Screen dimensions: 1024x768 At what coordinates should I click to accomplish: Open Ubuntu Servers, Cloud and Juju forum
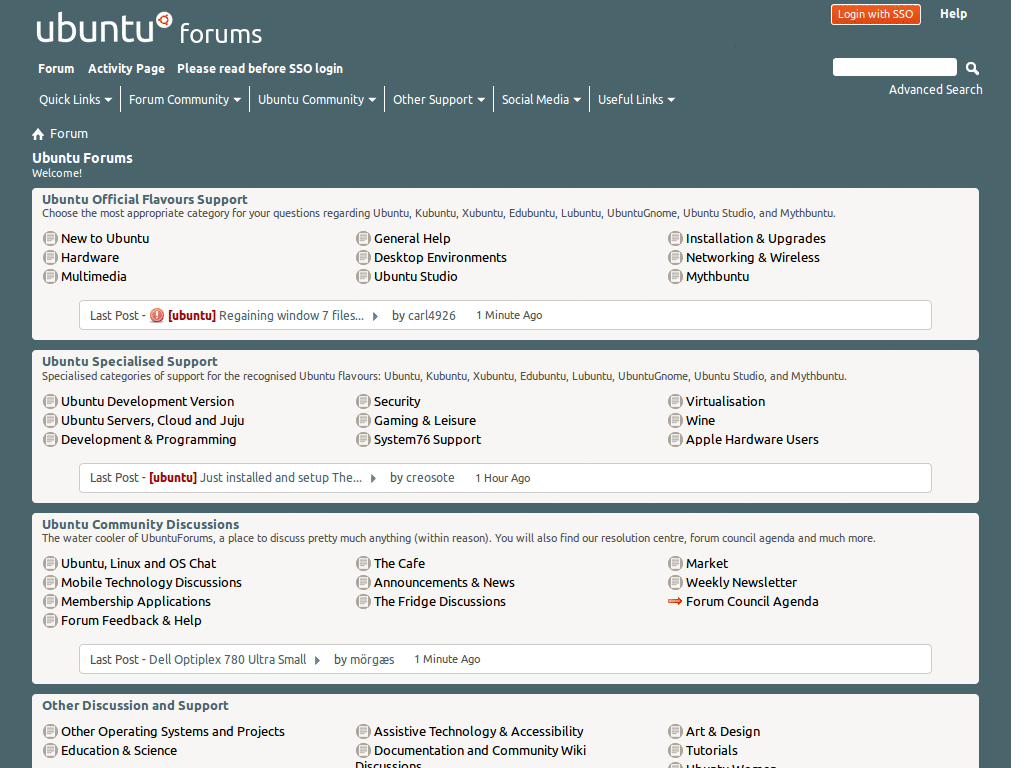tap(153, 421)
